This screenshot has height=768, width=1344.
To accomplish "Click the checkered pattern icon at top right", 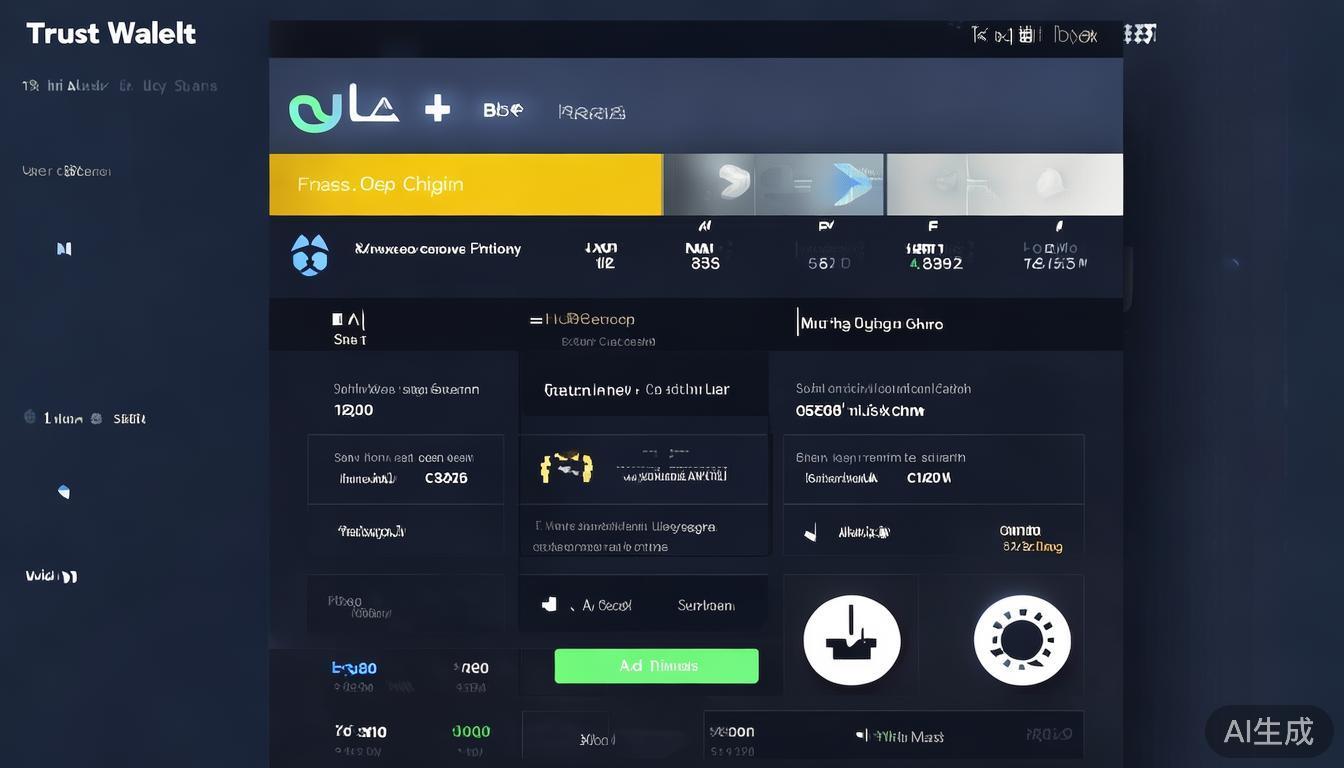I will click(1139, 32).
